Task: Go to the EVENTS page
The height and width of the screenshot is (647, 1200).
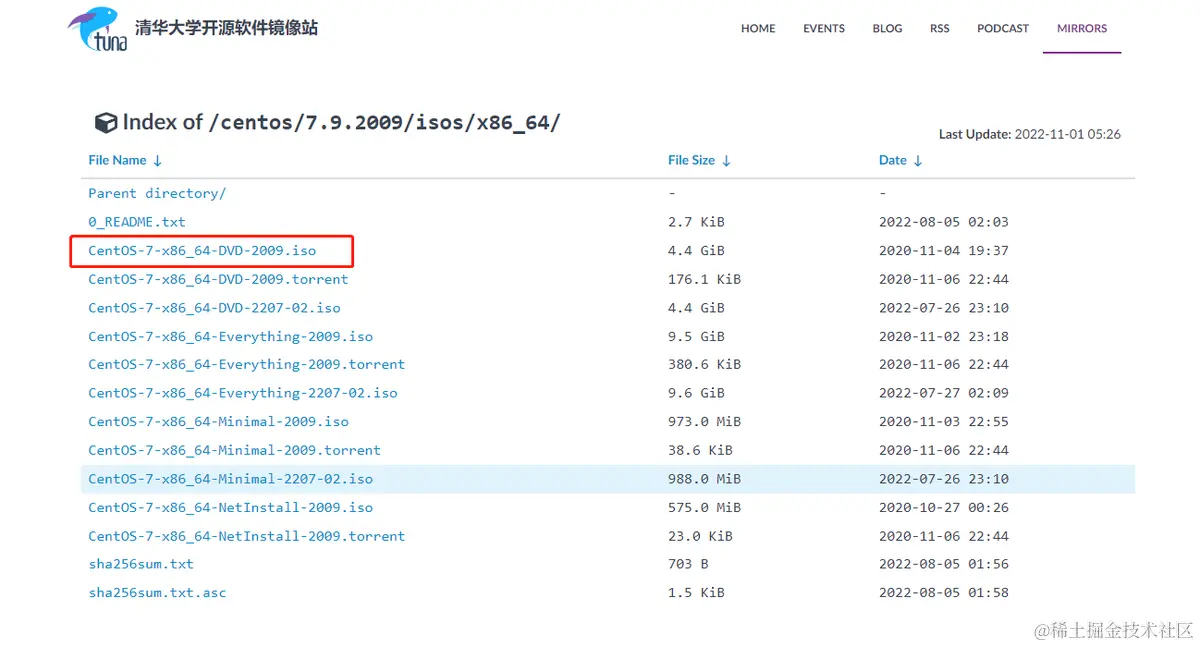Action: (824, 29)
